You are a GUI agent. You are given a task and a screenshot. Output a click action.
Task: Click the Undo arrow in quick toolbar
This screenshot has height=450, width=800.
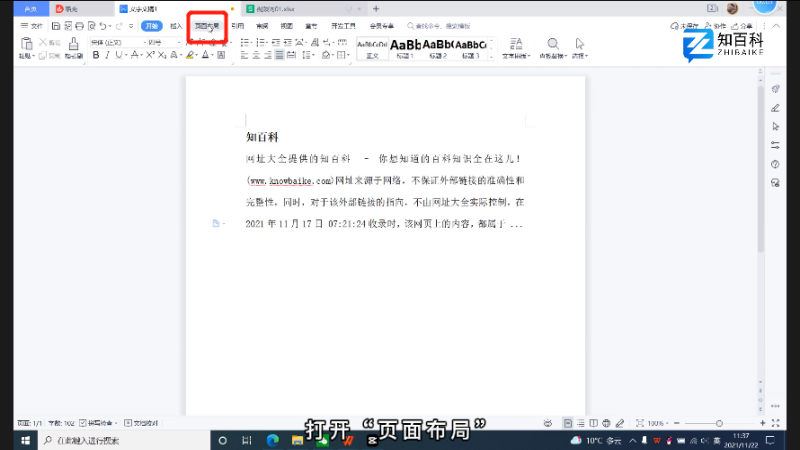click(x=104, y=26)
